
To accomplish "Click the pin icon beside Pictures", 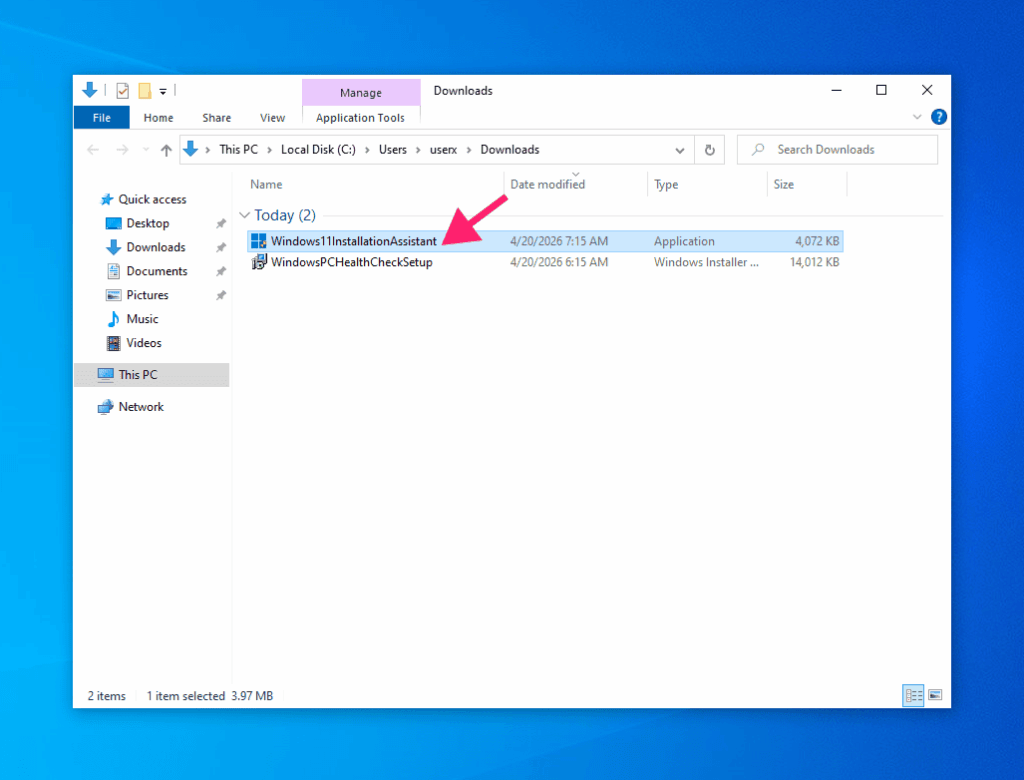I will coord(221,295).
